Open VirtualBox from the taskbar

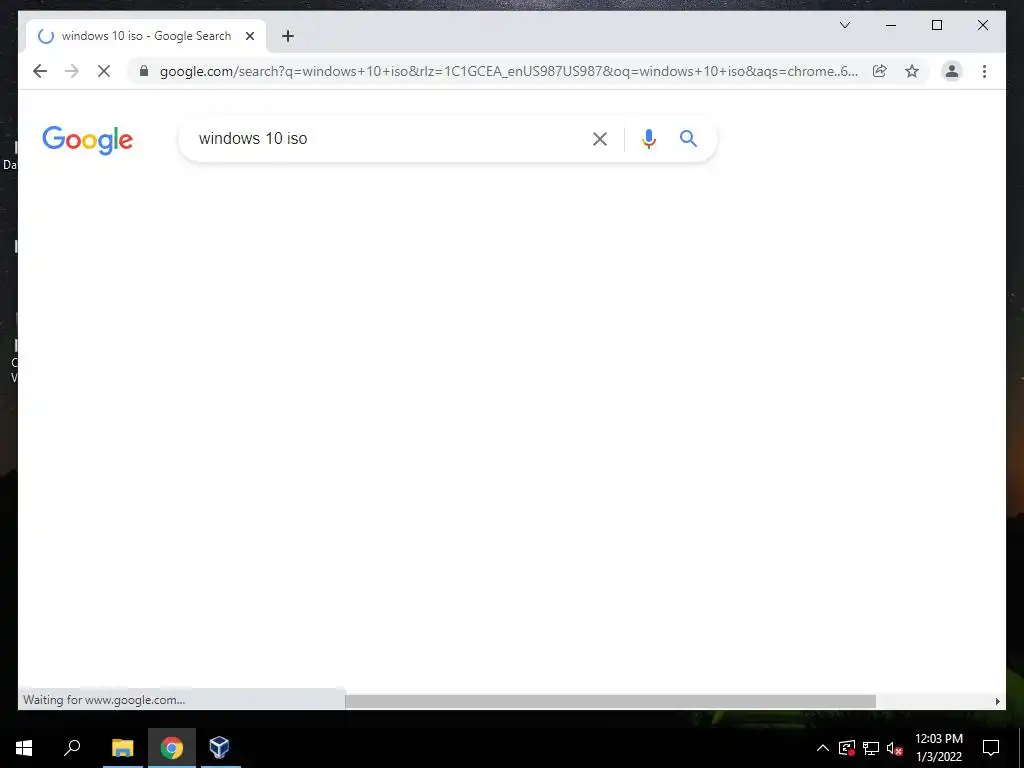click(x=219, y=747)
